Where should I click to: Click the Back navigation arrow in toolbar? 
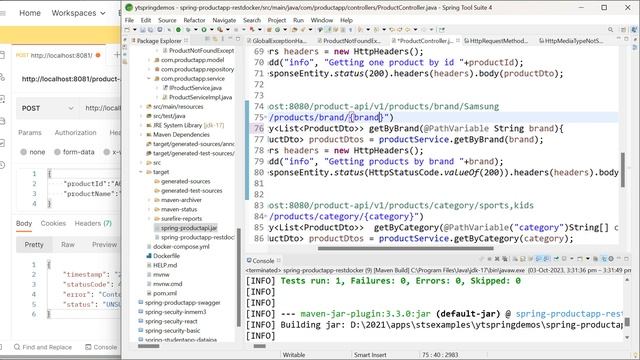pyautogui.click(x=407, y=29)
